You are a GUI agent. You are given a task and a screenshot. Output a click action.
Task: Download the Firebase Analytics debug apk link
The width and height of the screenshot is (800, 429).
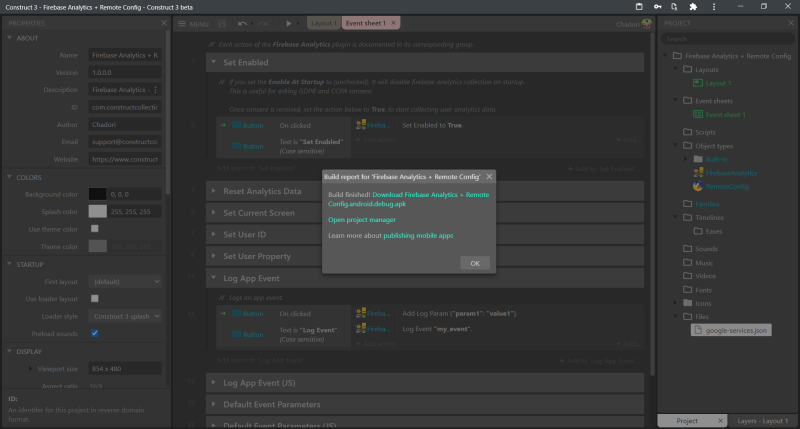coord(408,199)
